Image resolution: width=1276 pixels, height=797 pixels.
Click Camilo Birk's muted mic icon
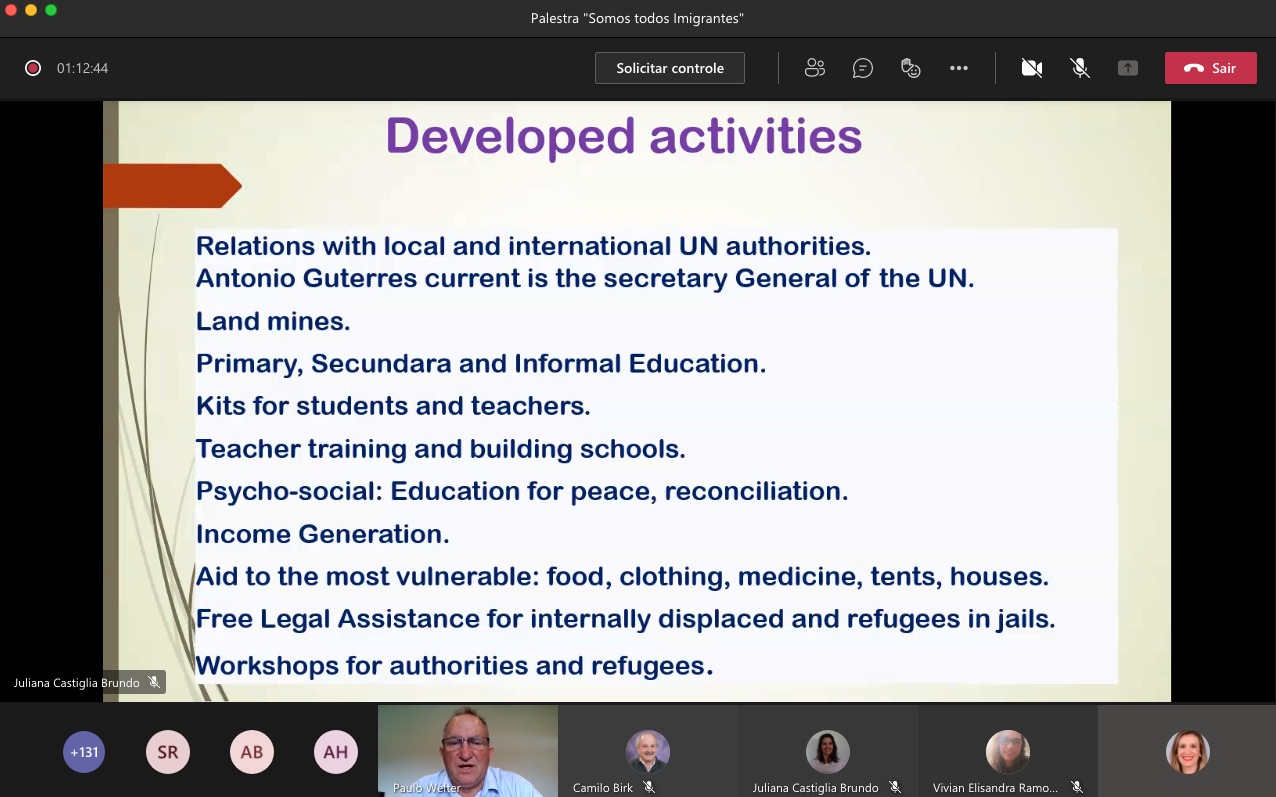tap(649, 788)
